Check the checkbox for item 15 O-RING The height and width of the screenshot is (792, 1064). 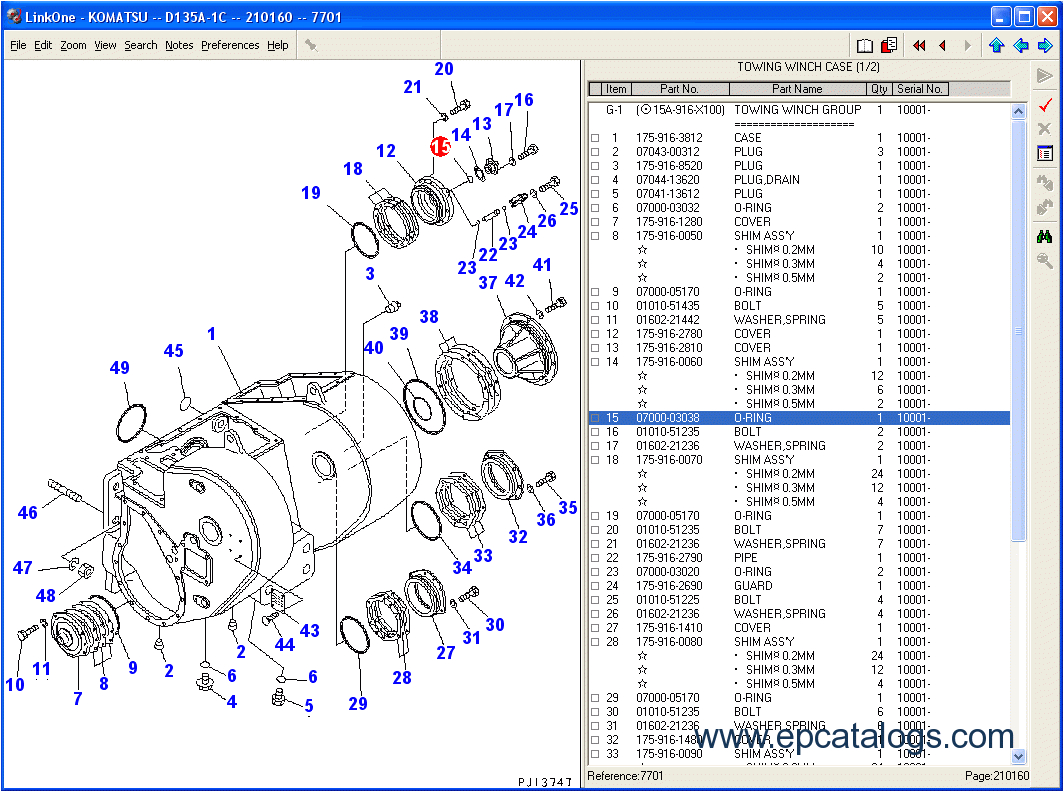pos(595,418)
